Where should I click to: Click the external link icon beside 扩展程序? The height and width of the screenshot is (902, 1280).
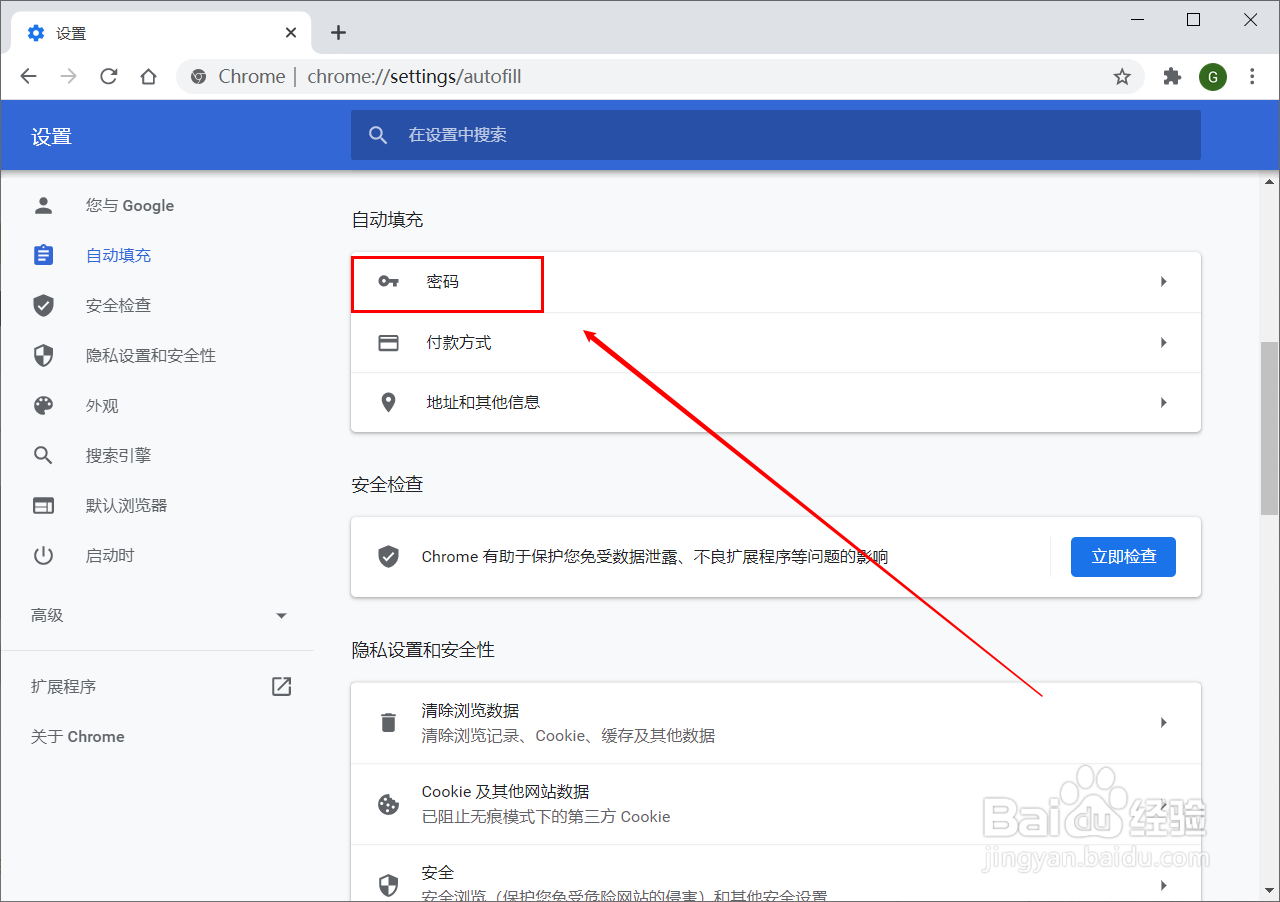[282, 686]
